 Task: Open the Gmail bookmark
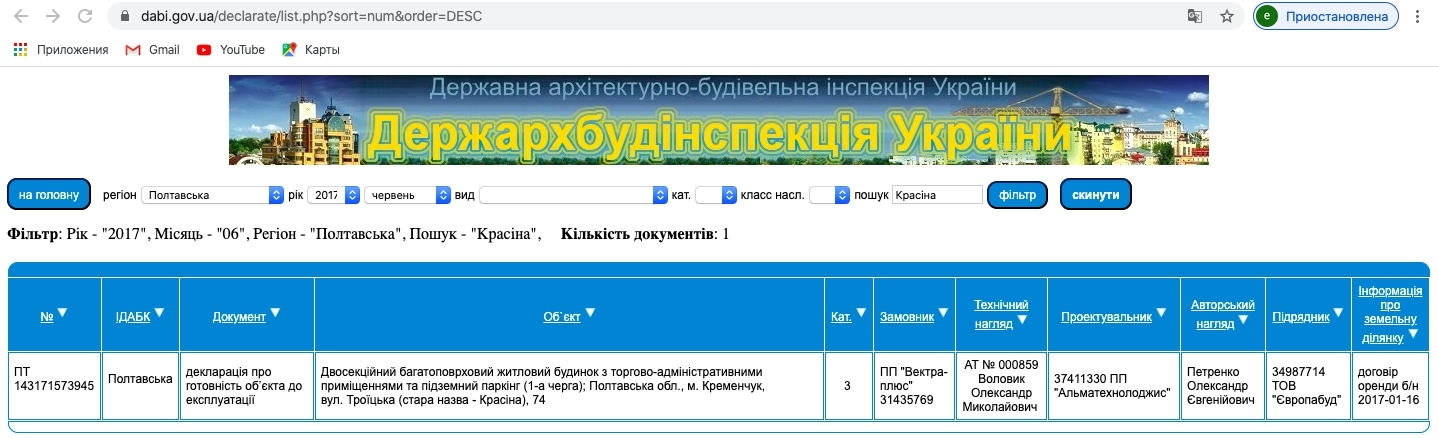(x=153, y=49)
